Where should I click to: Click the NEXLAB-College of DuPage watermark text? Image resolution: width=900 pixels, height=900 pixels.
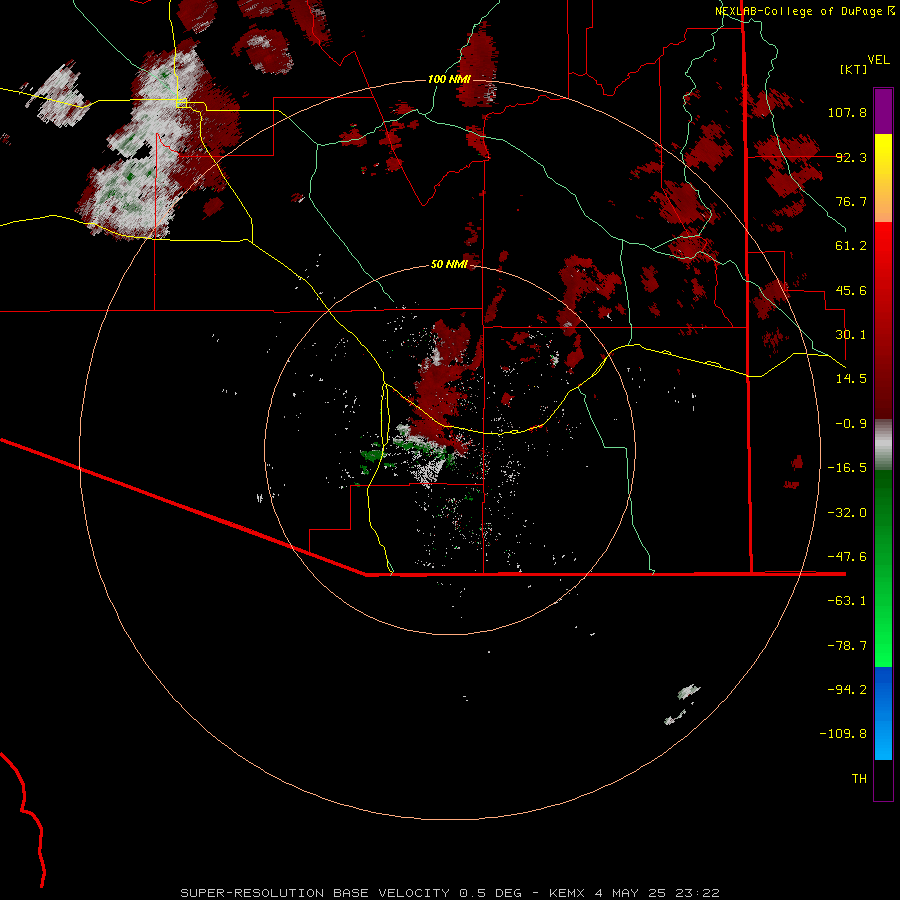click(805, 11)
